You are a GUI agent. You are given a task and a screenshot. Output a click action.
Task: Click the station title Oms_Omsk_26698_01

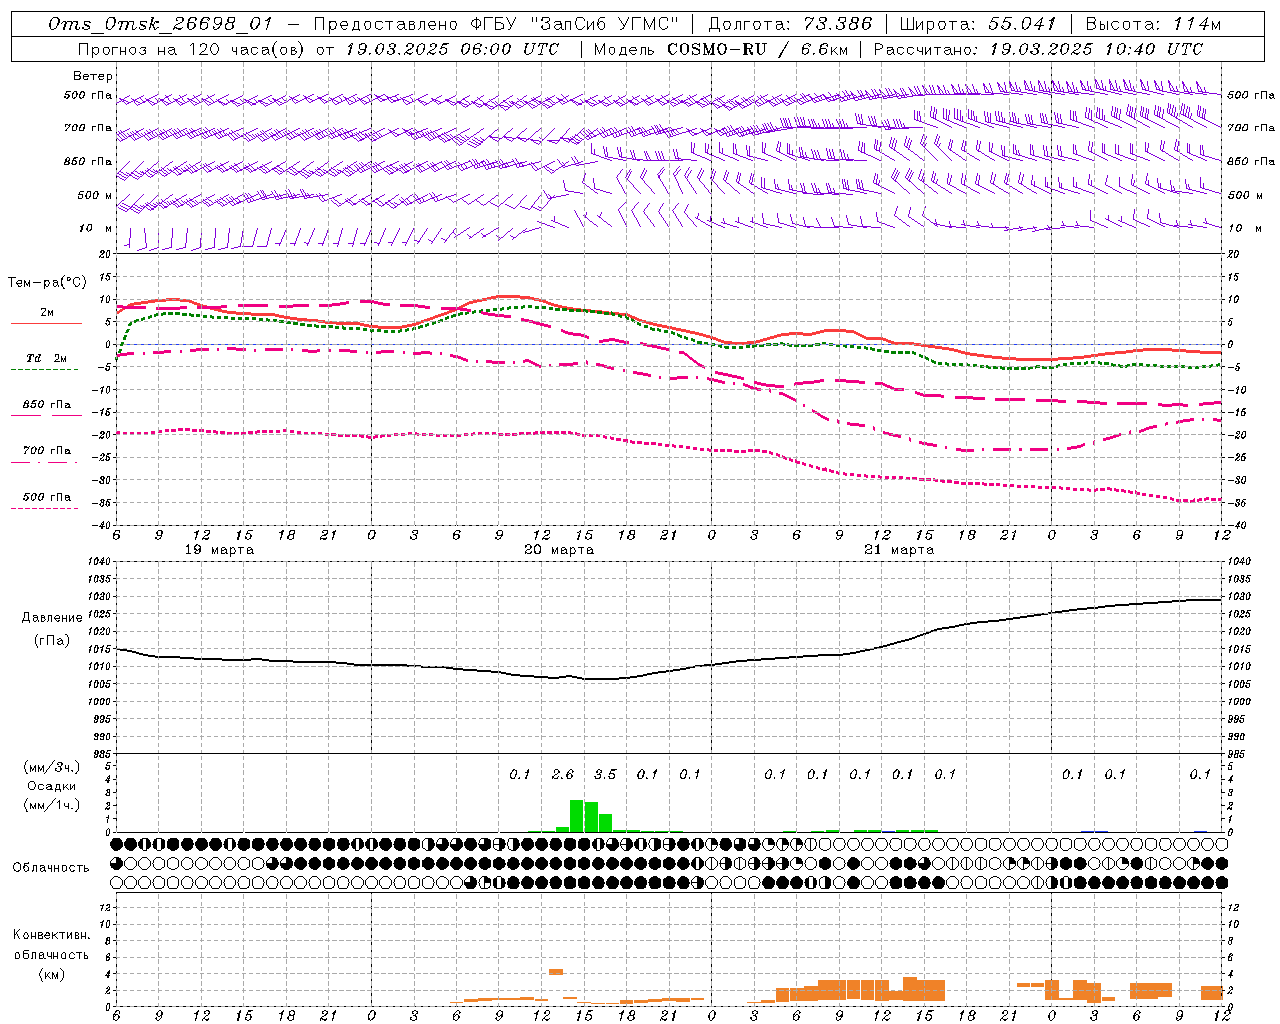pos(161,24)
